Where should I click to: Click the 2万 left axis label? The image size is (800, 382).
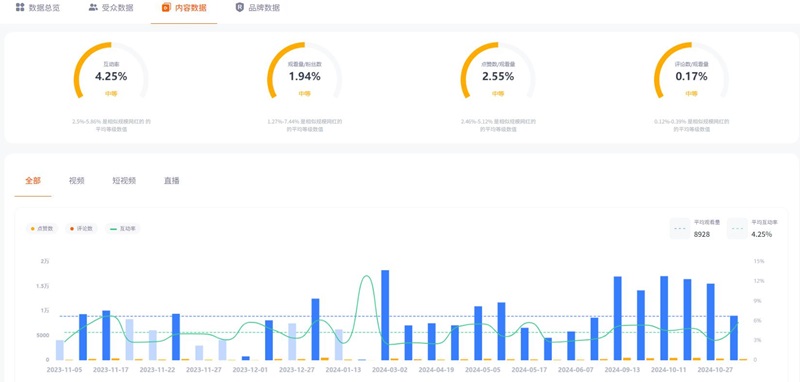[x=45, y=261]
